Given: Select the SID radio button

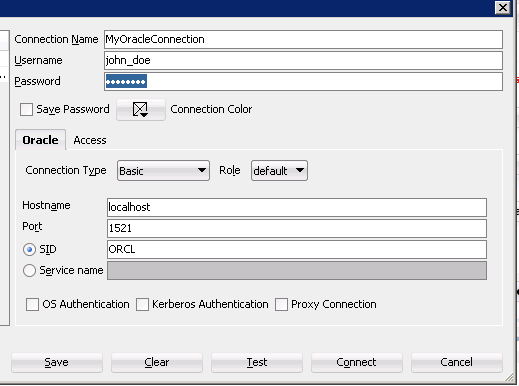Looking at the screenshot, I should pyautogui.click(x=29, y=249).
